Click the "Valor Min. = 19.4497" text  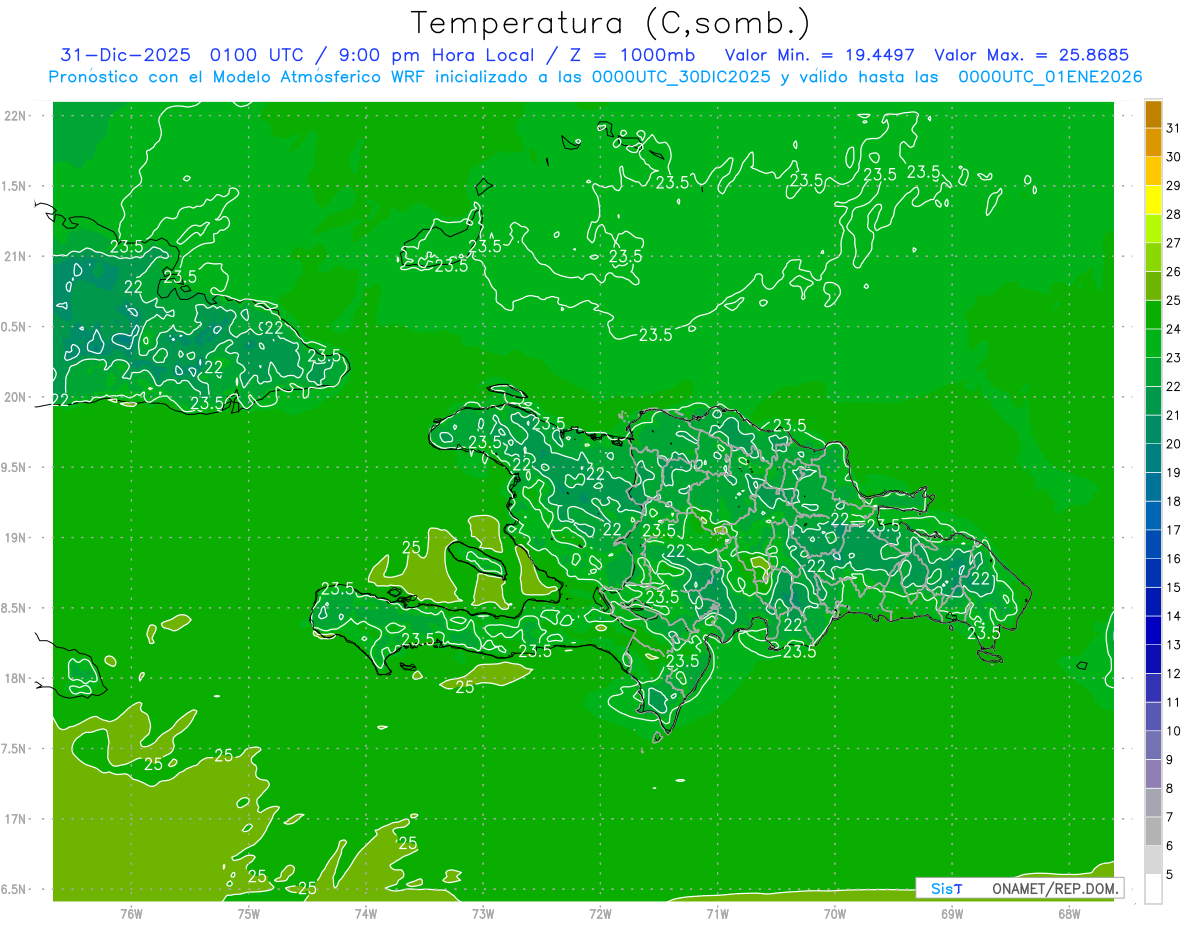point(819,55)
